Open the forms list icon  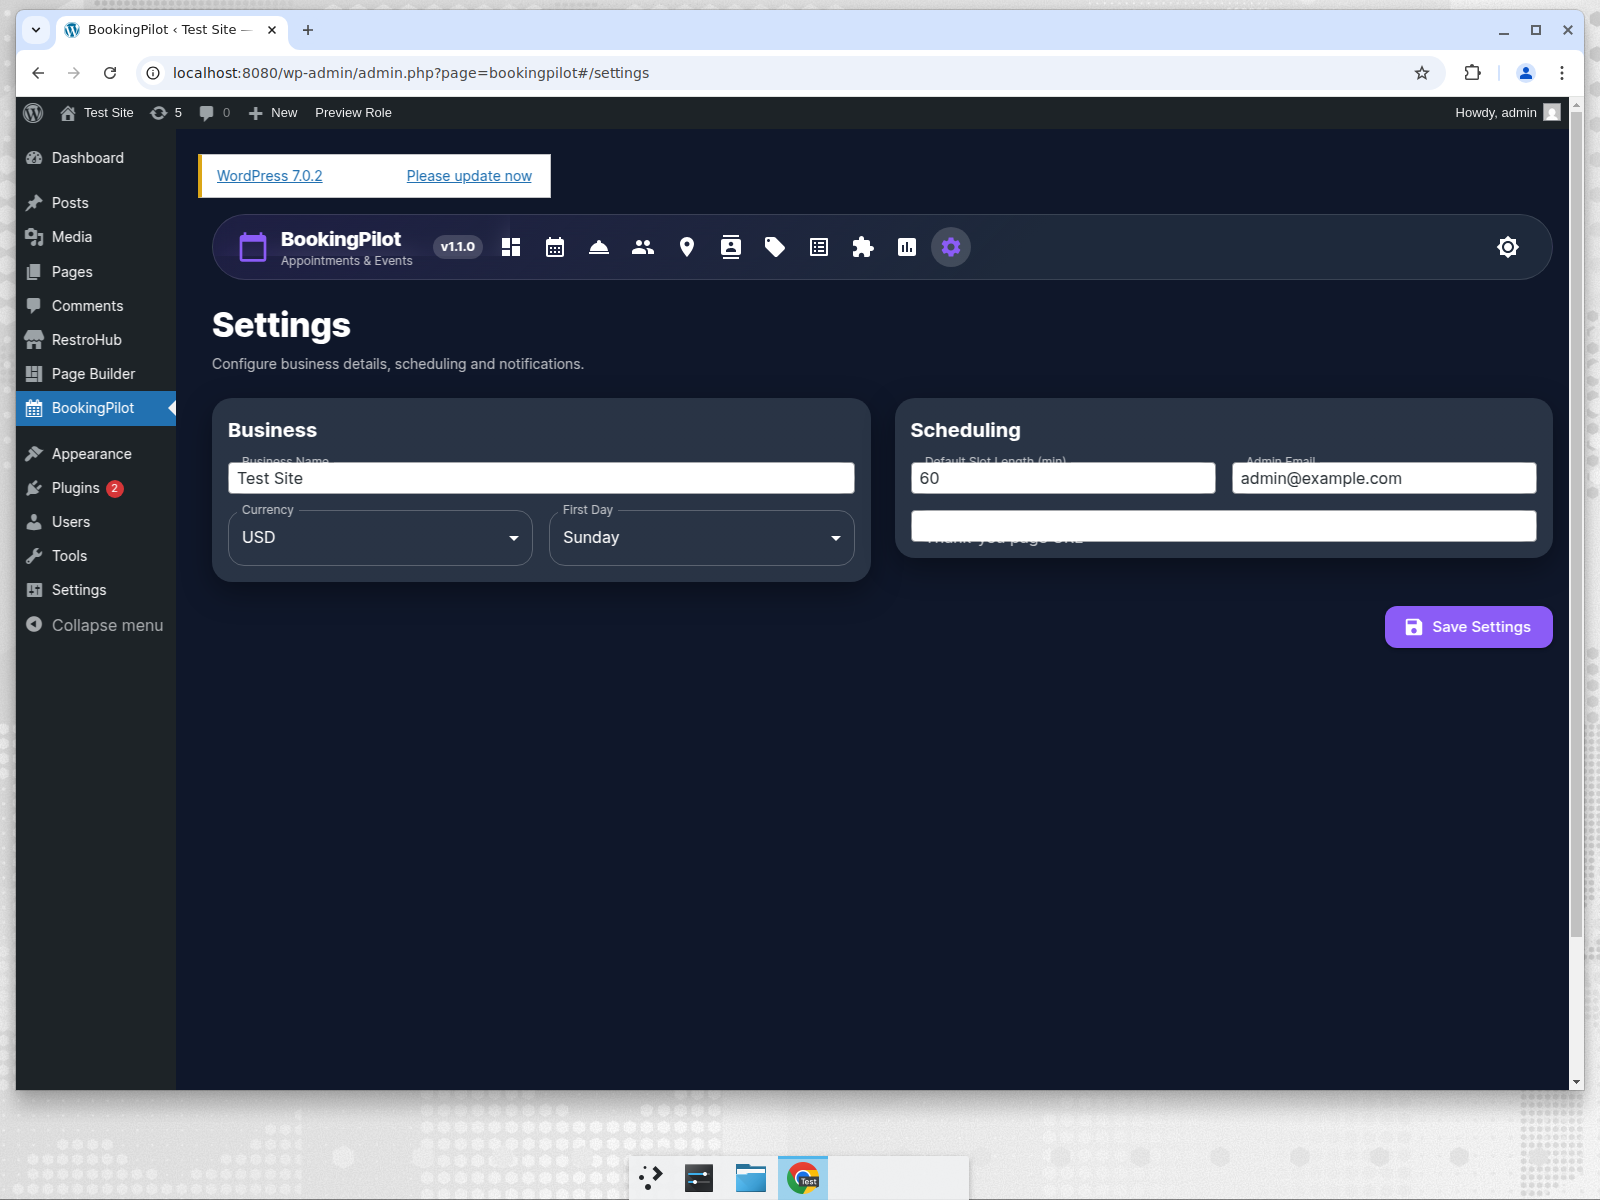click(819, 247)
